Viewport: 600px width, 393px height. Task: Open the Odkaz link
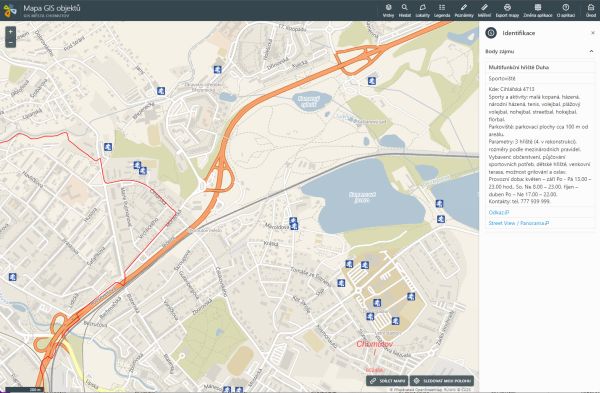(x=499, y=212)
